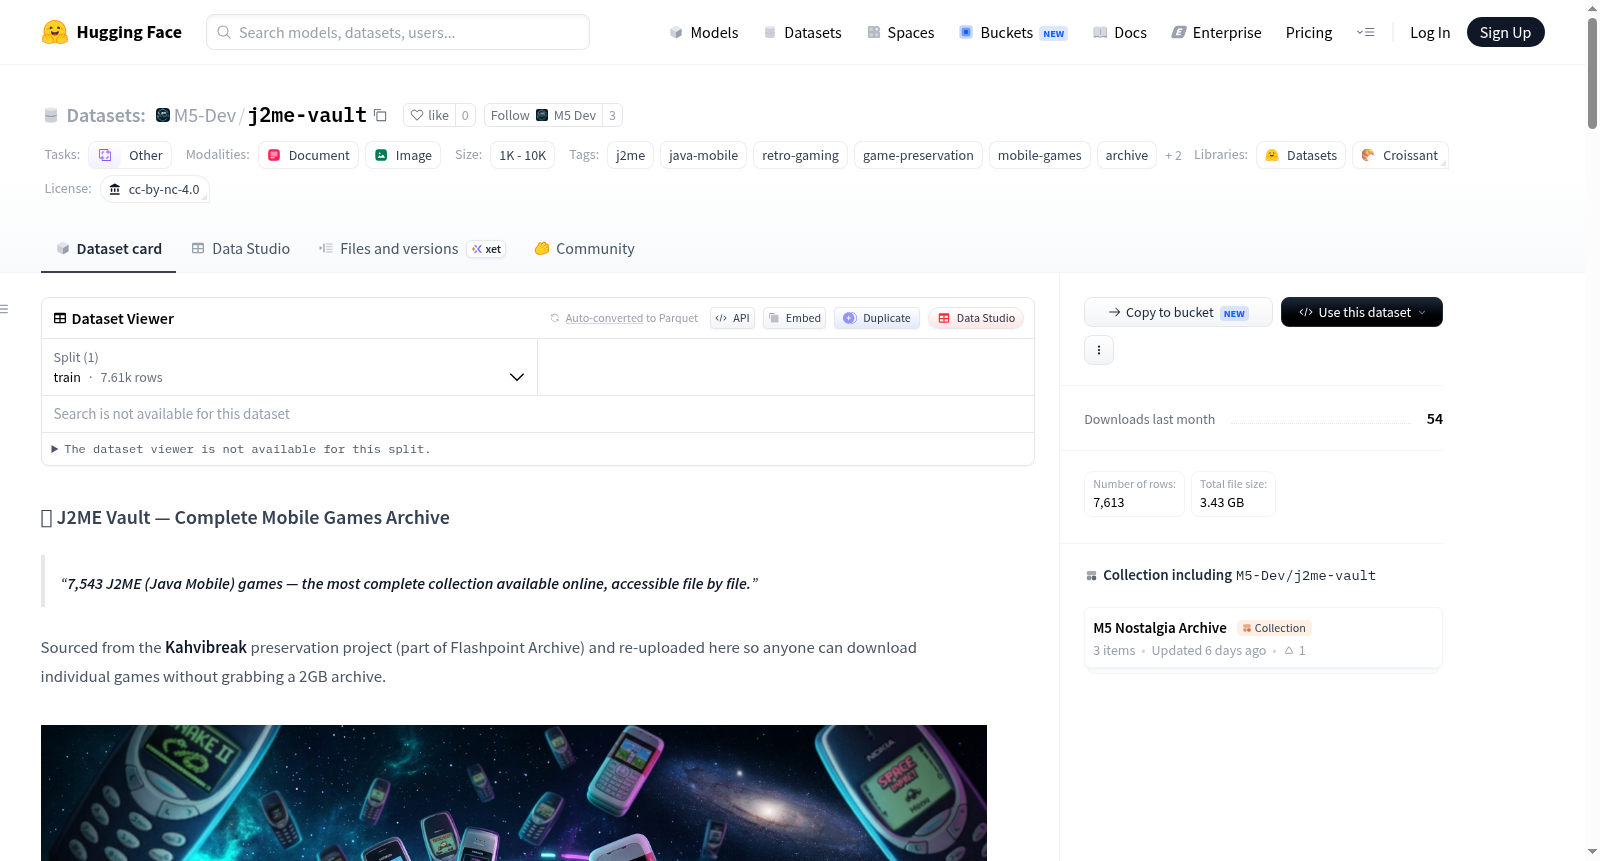Click the Embed button
The width and height of the screenshot is (1600, 861).
pos(794,318)
